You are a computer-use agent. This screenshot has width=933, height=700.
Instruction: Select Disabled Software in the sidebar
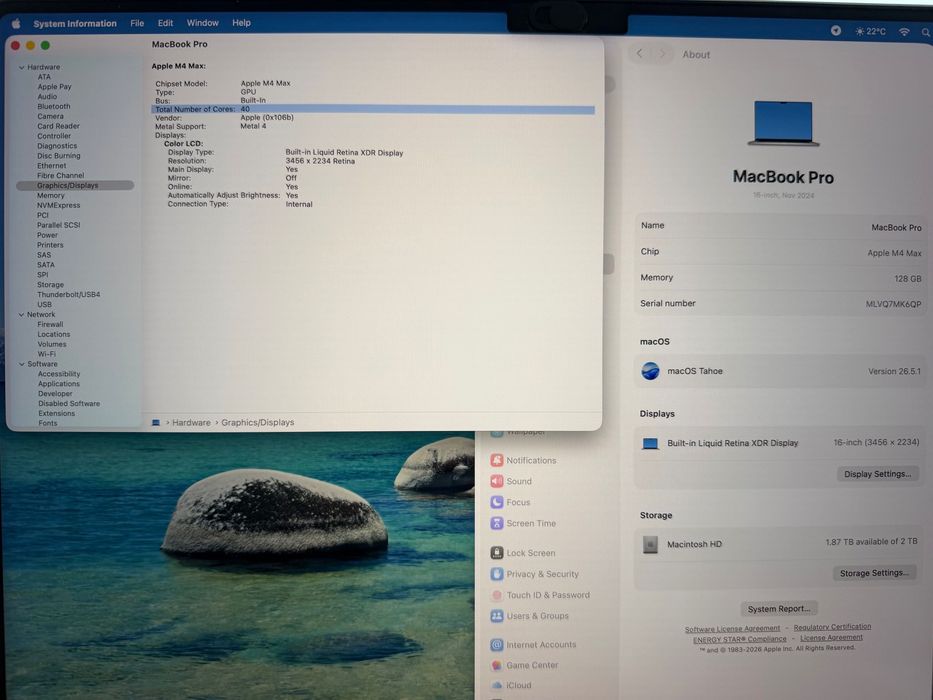pyautogui.click(x=69, y=404)
